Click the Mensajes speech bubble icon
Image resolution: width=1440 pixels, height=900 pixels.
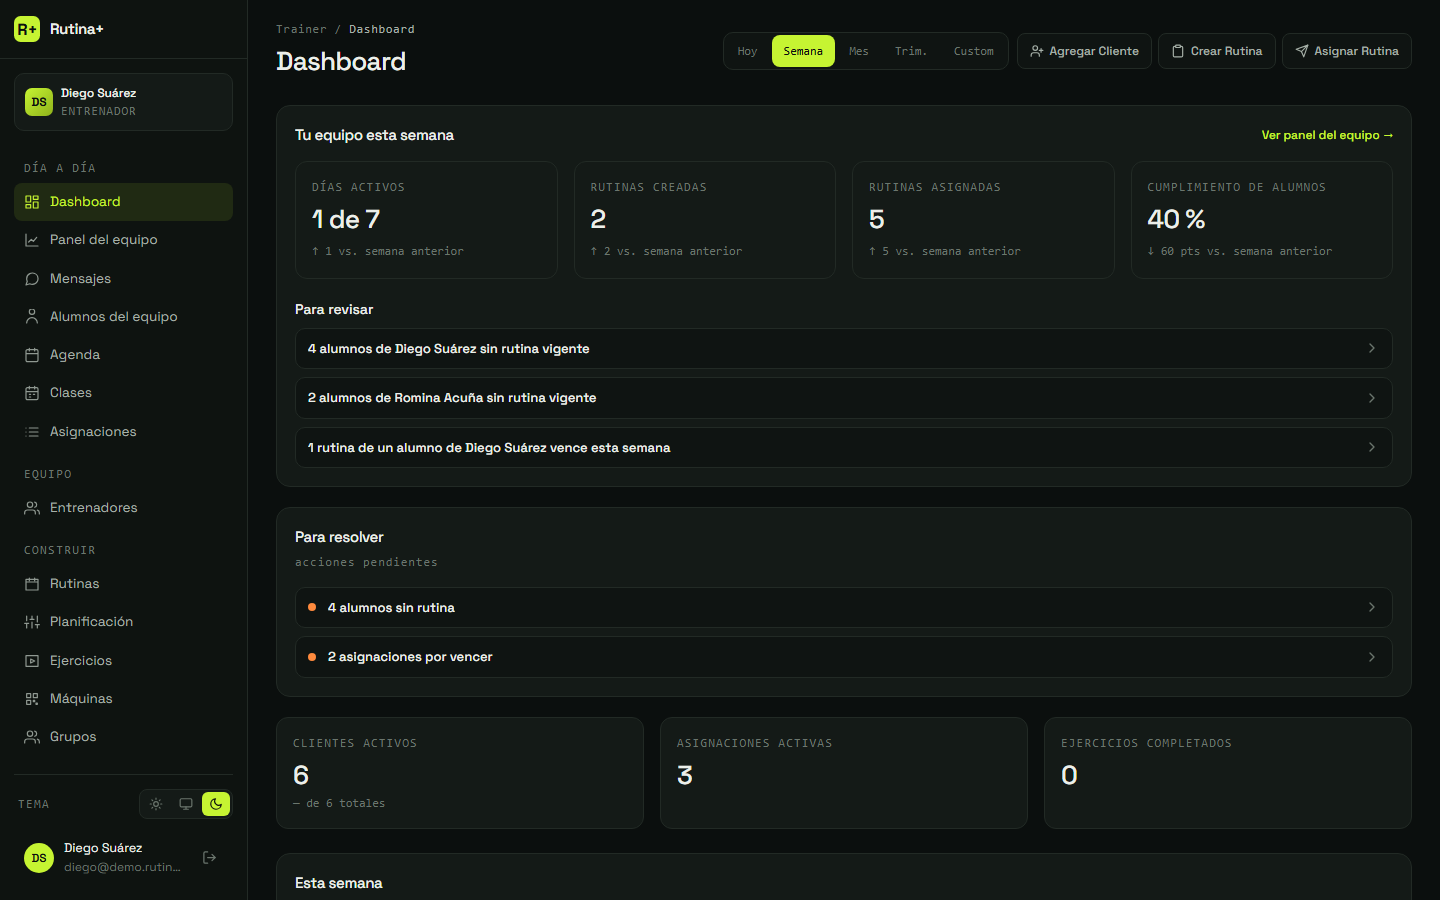point(32,279)
